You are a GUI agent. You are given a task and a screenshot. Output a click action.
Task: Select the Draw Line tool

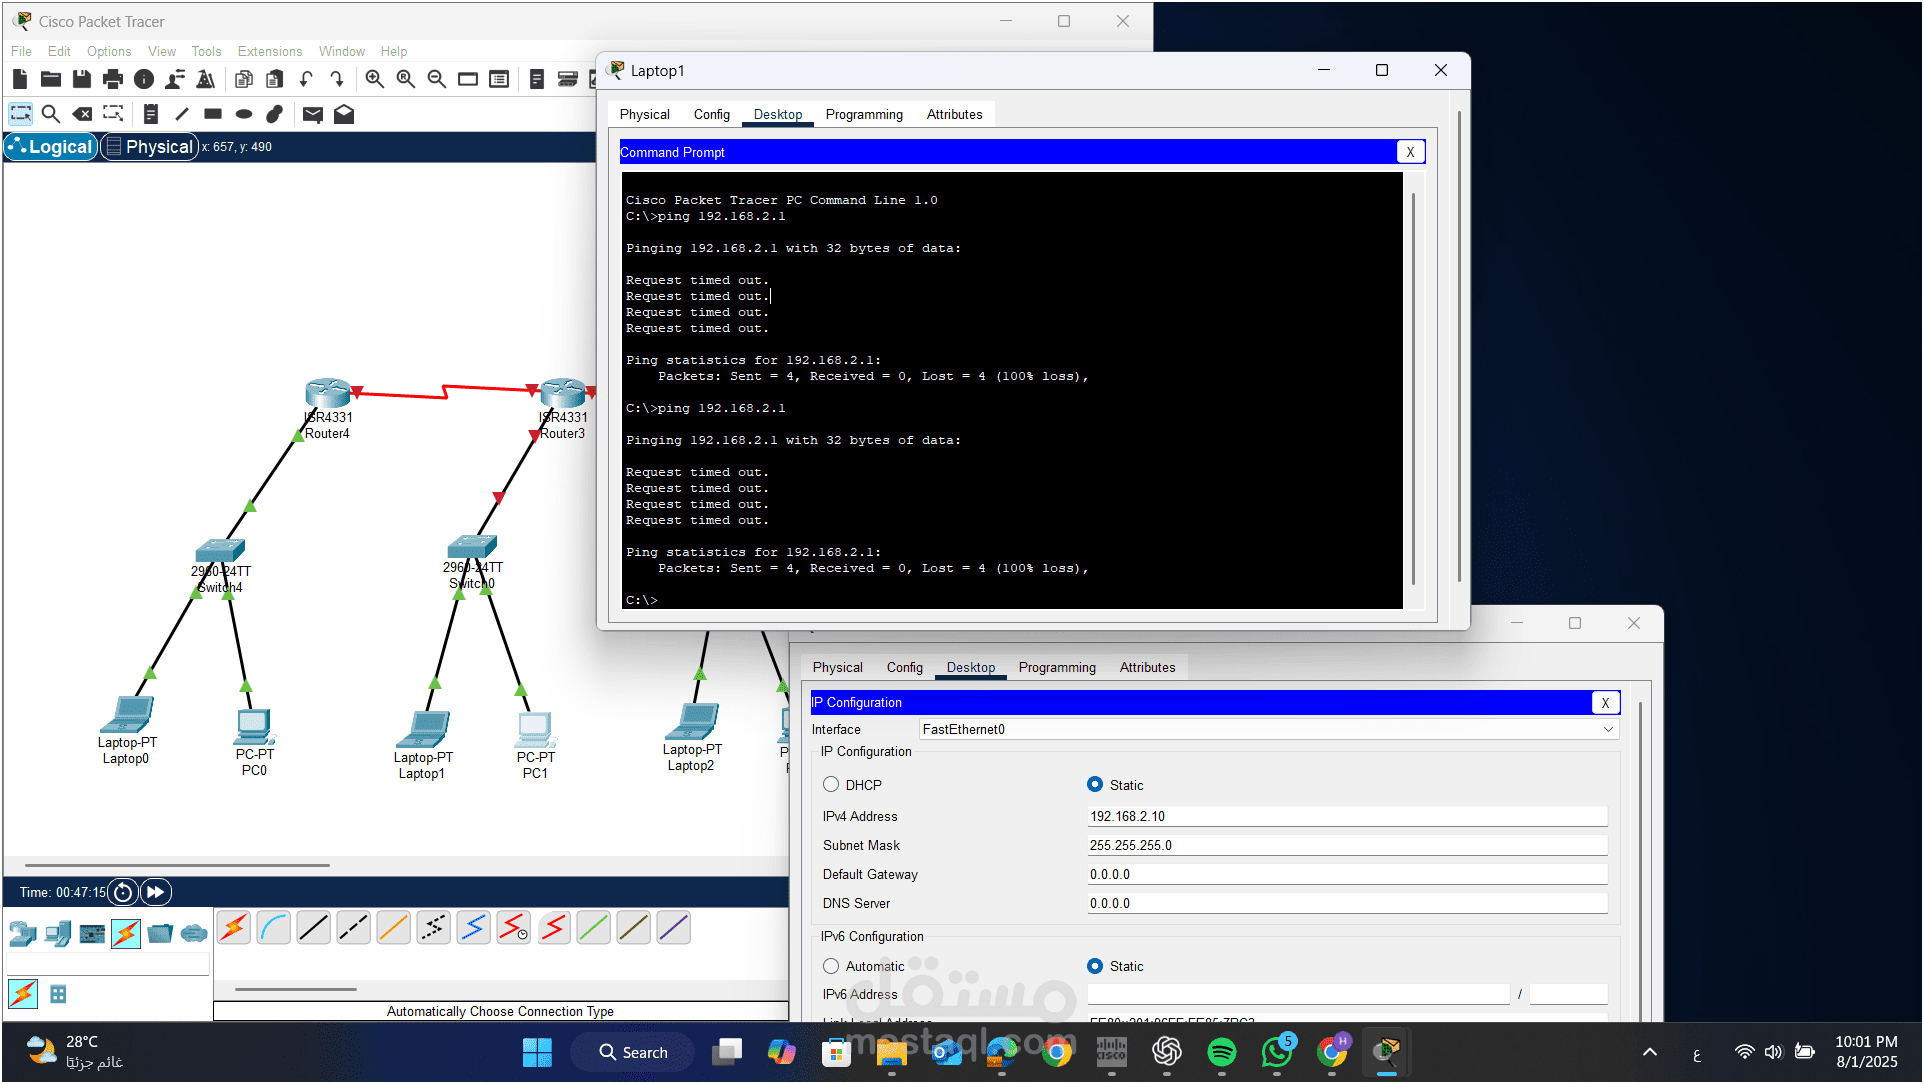coord(182,114)
